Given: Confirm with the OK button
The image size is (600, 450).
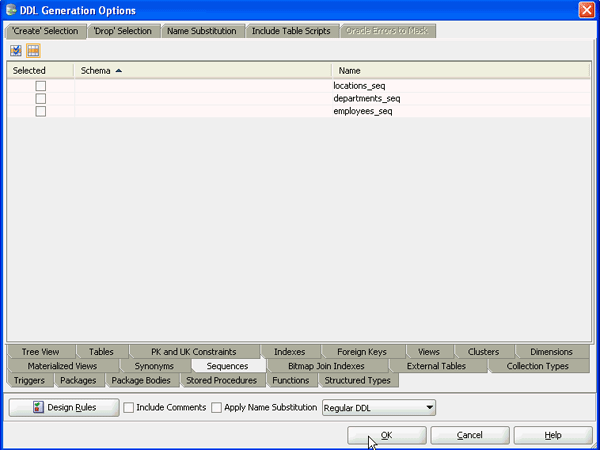Looking at the screenshot, I should 386,435.
